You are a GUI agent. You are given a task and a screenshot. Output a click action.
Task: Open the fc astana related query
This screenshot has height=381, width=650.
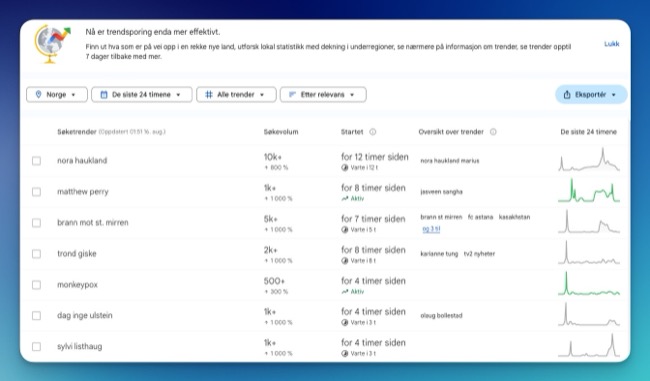[480, 217]
